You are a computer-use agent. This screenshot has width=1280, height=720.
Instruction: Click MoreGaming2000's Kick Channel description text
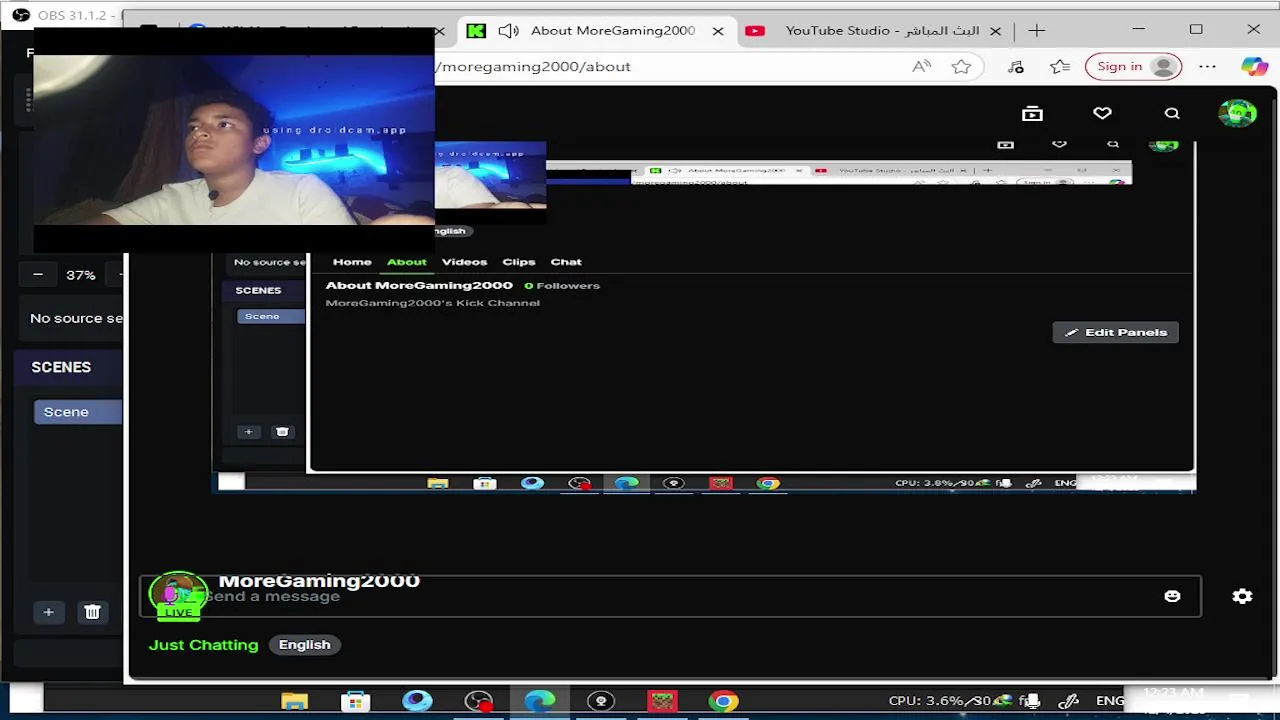(433, 303)
